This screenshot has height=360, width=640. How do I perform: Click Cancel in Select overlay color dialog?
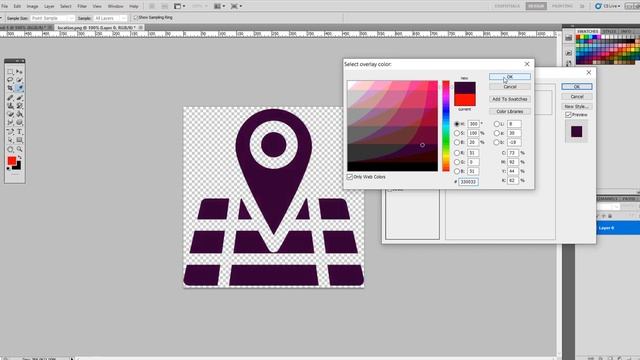[510, 87]
